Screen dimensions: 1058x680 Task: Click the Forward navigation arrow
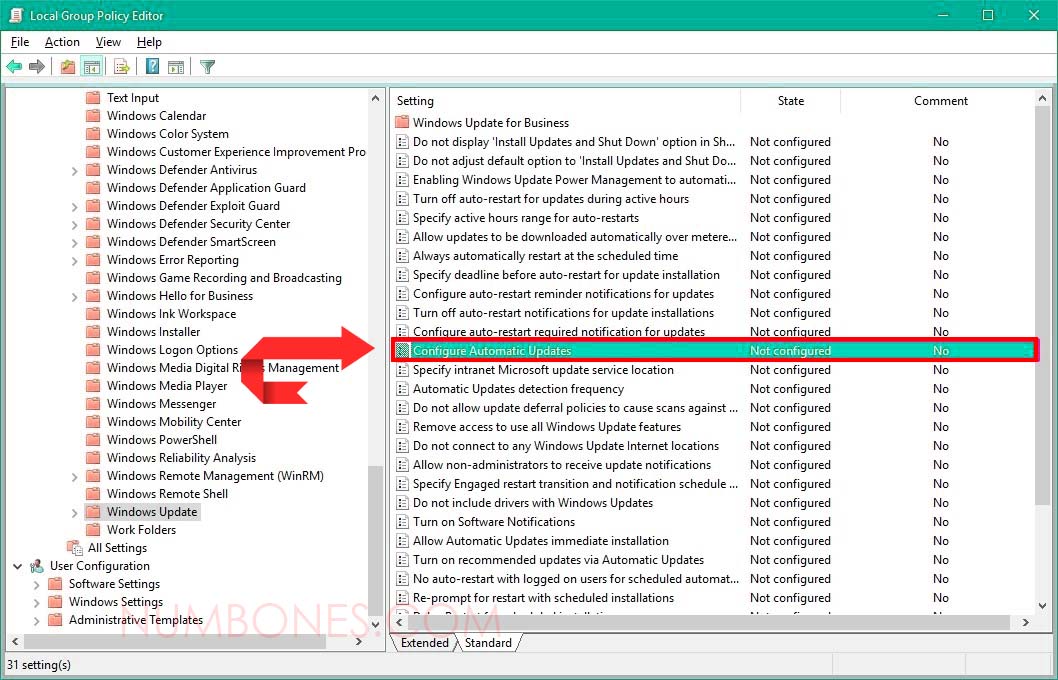pos(38,66)
